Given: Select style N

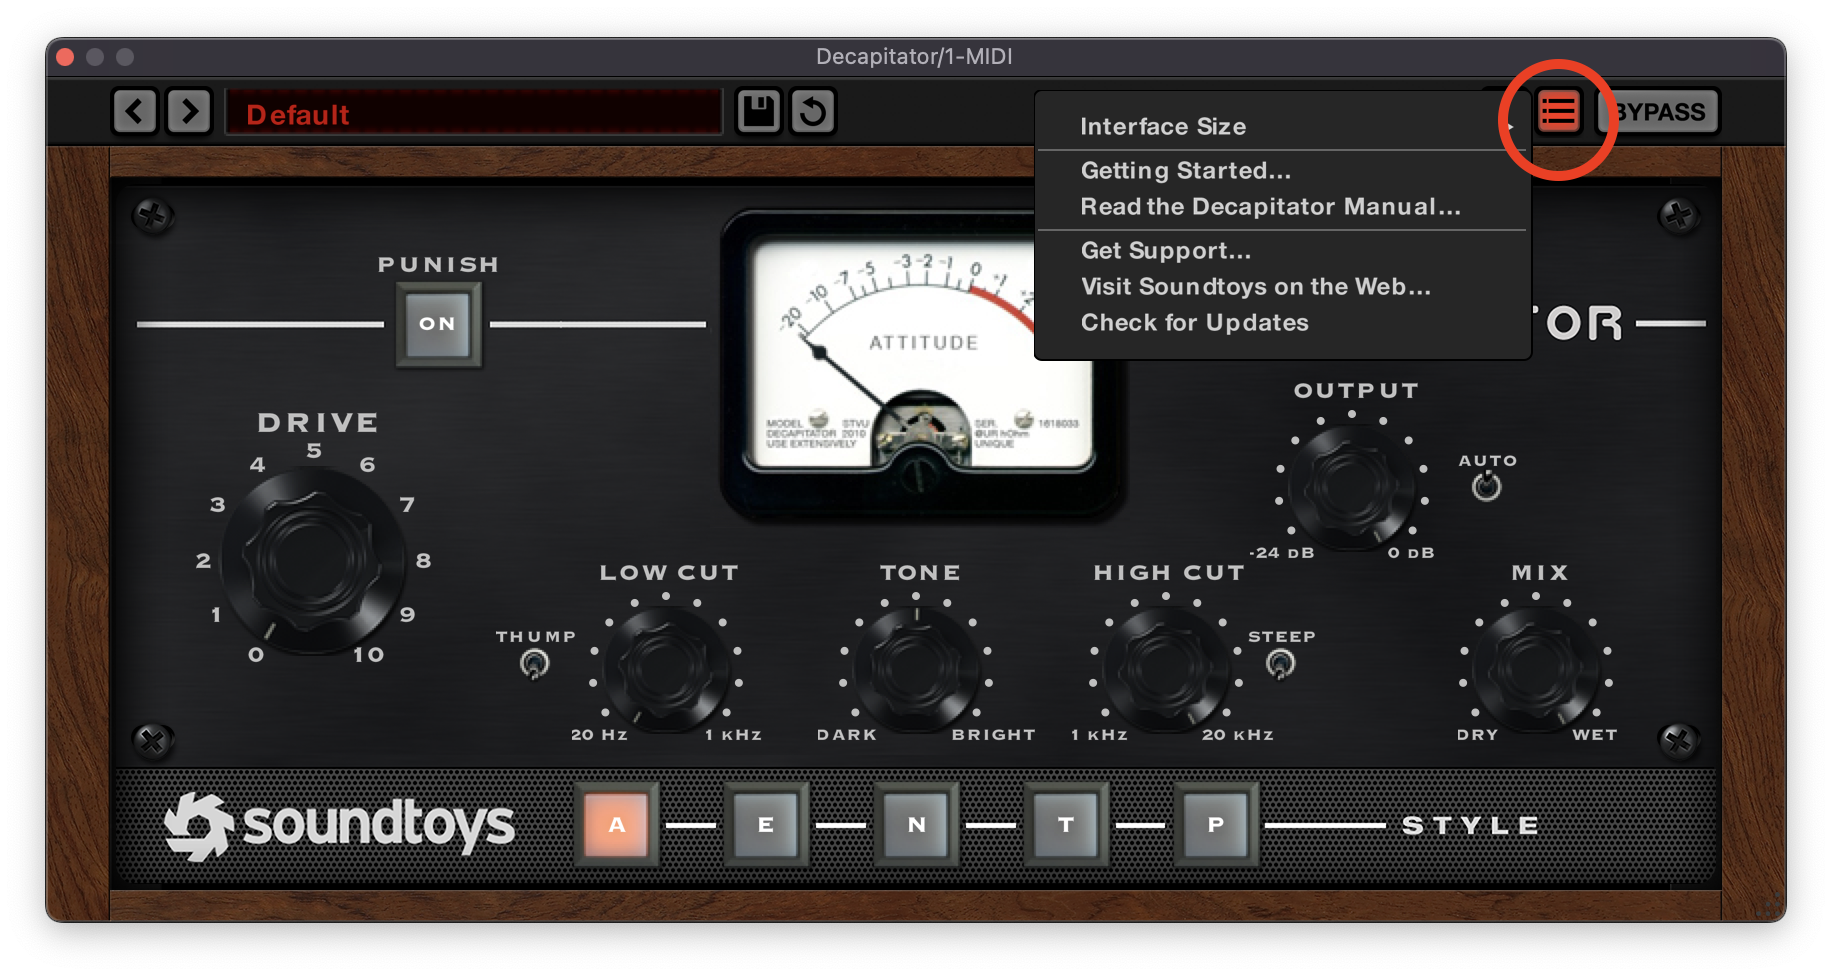Looking at the screenshot, I should (x=916, y=825).
